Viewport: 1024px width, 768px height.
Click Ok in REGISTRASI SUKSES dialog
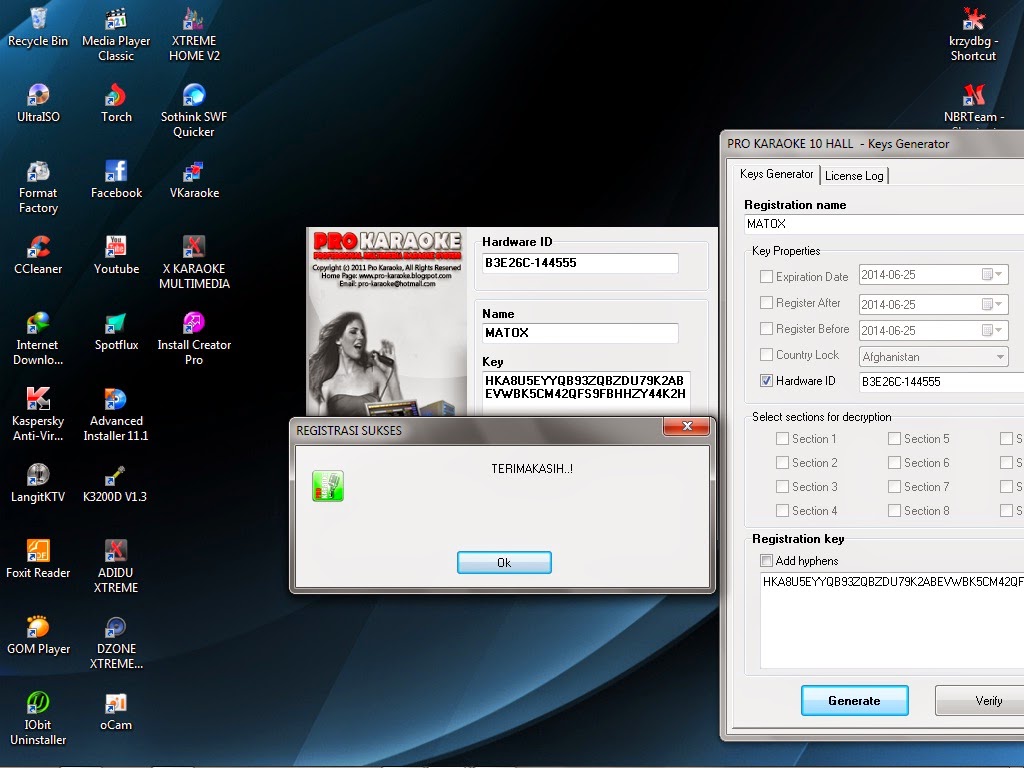(x=504, y=562)
